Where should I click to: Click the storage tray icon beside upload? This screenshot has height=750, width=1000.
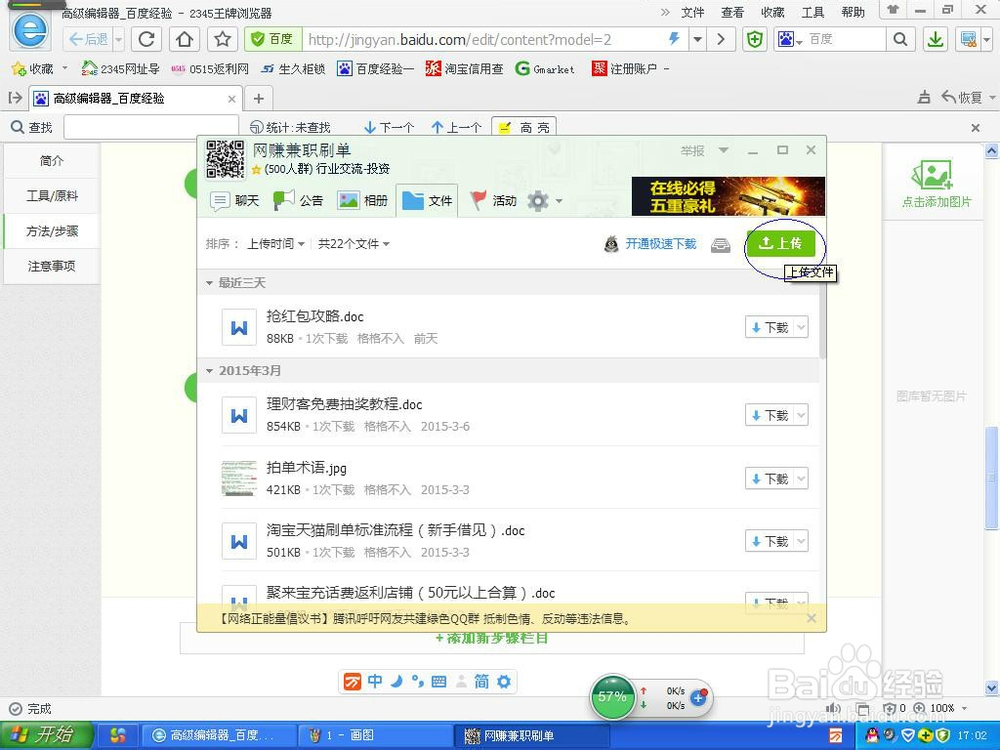click(721, 245)
